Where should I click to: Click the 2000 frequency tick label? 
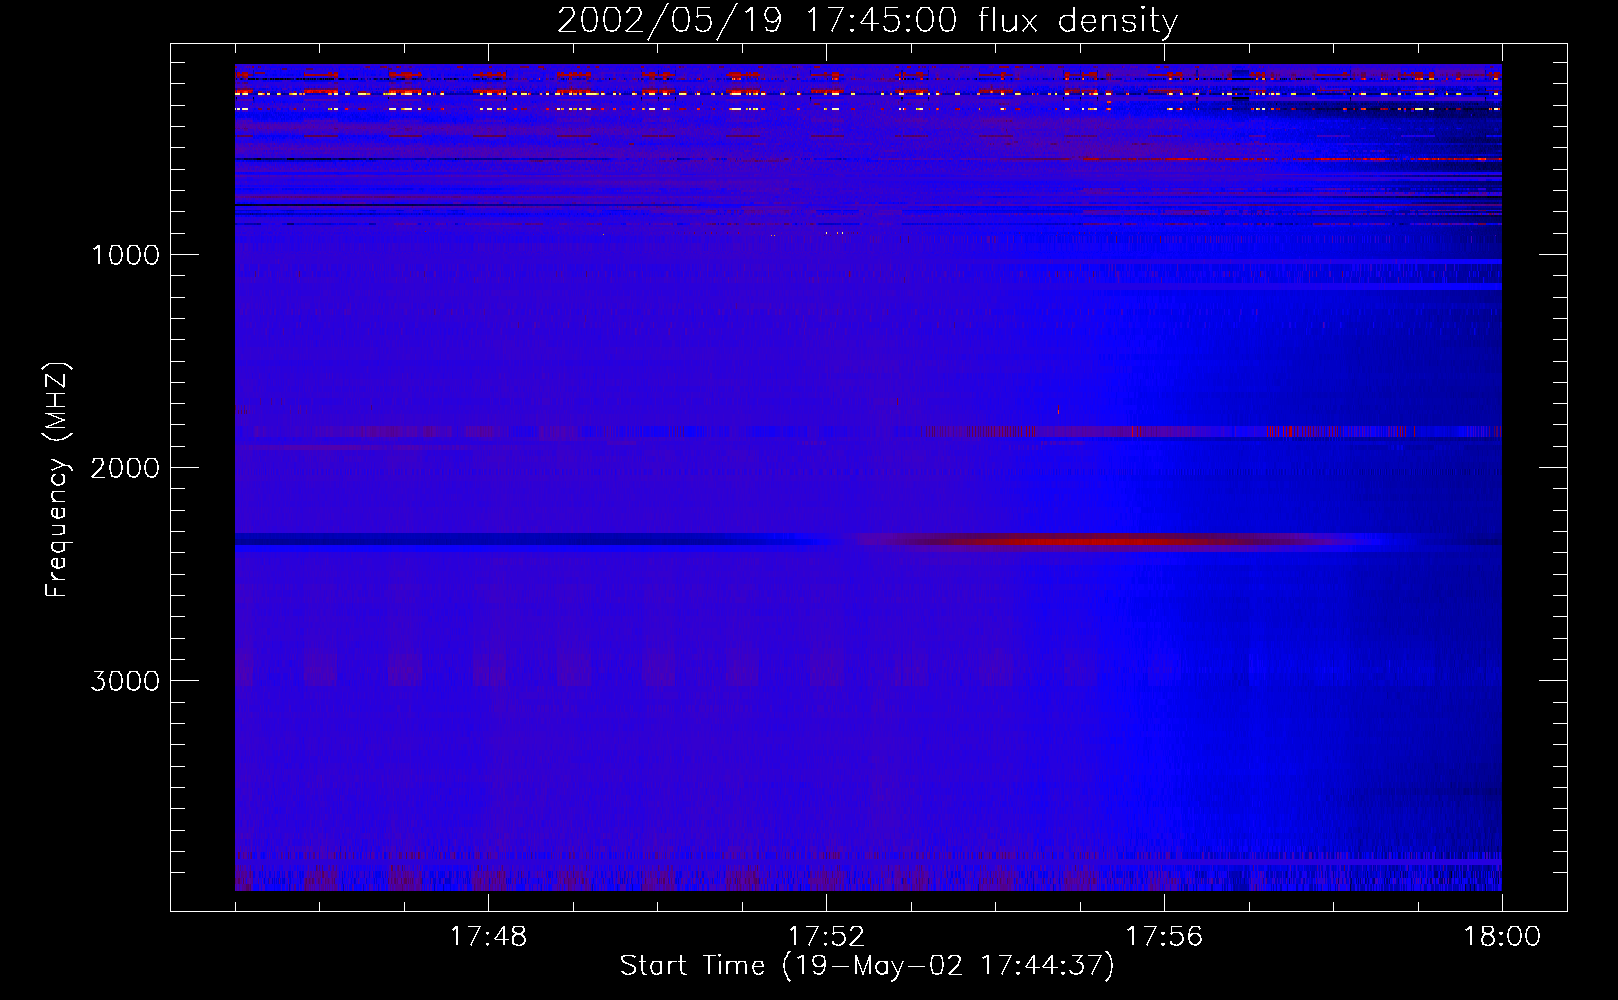point(125,468)
